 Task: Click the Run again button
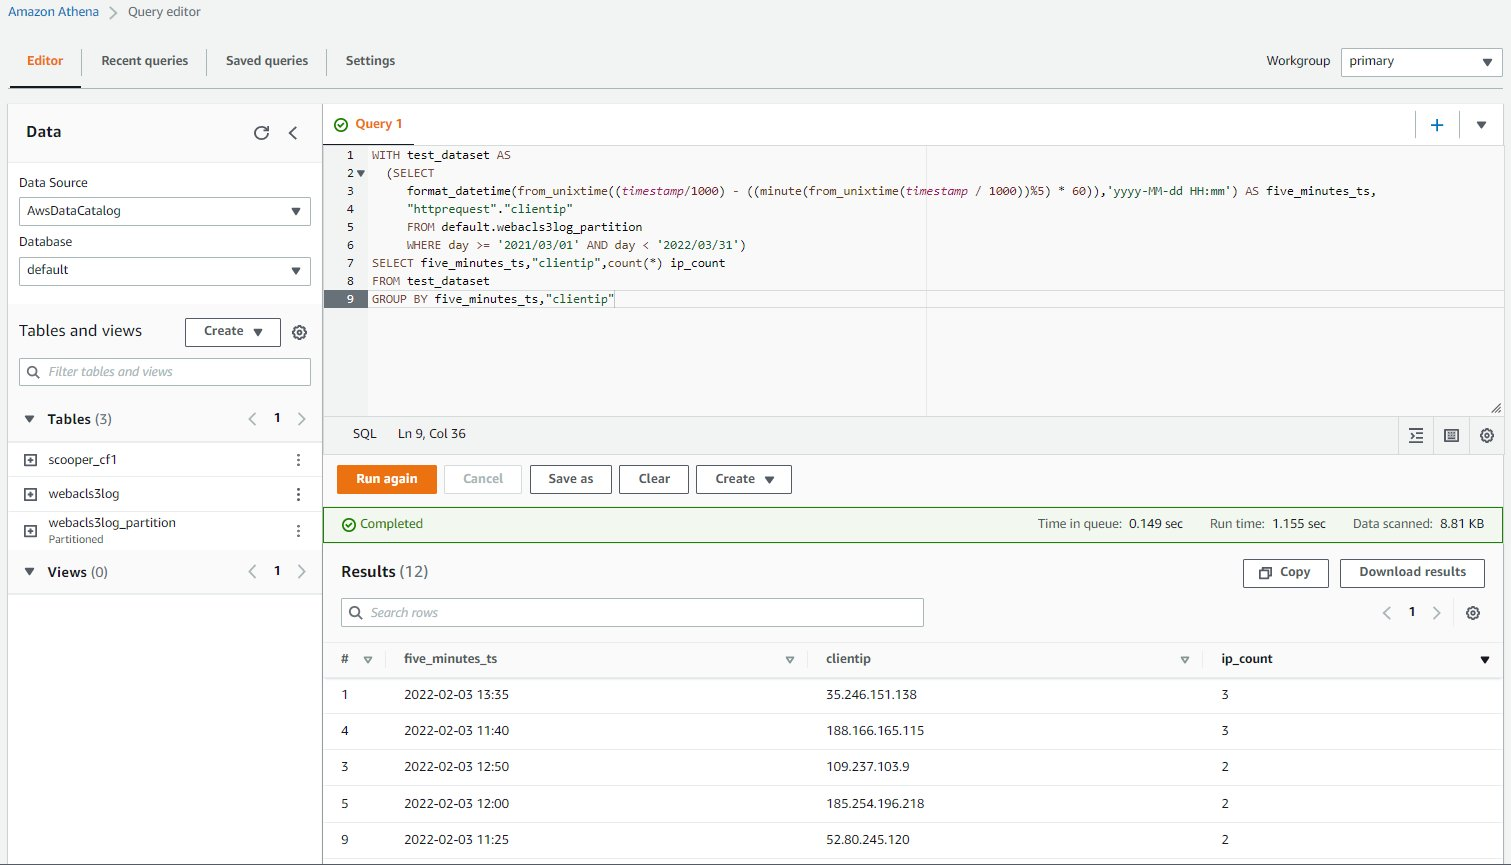pyautogui.click(x=386, y=479)
